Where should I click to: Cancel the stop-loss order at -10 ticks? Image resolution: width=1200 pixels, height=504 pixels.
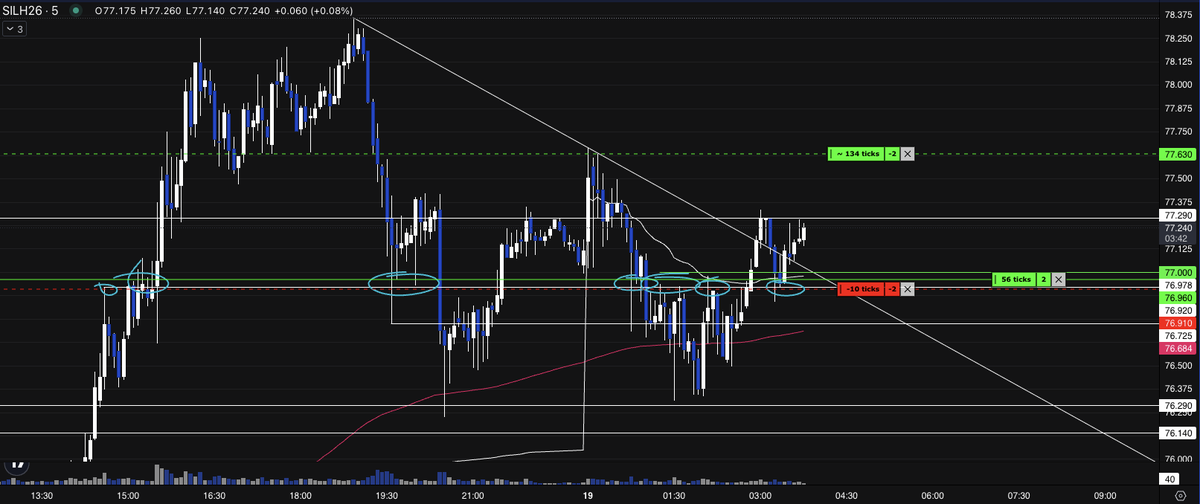(907, 289)
